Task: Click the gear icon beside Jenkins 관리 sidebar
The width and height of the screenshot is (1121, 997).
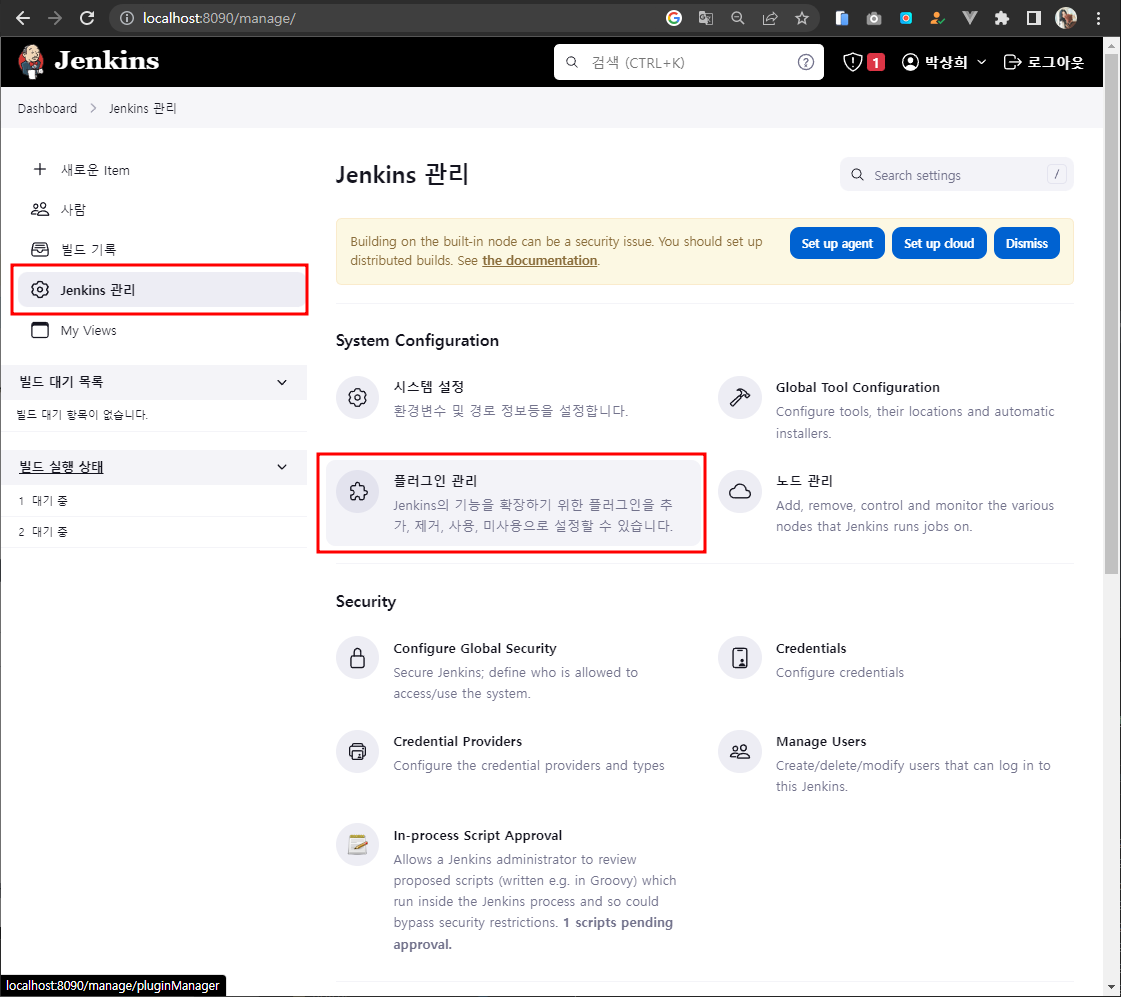Action: [40, 289]
